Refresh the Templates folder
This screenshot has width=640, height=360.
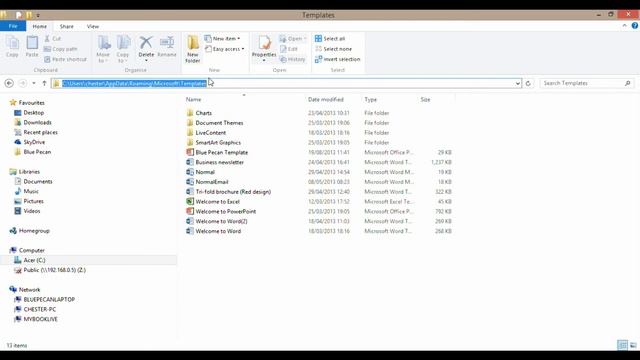coord(528,83)
